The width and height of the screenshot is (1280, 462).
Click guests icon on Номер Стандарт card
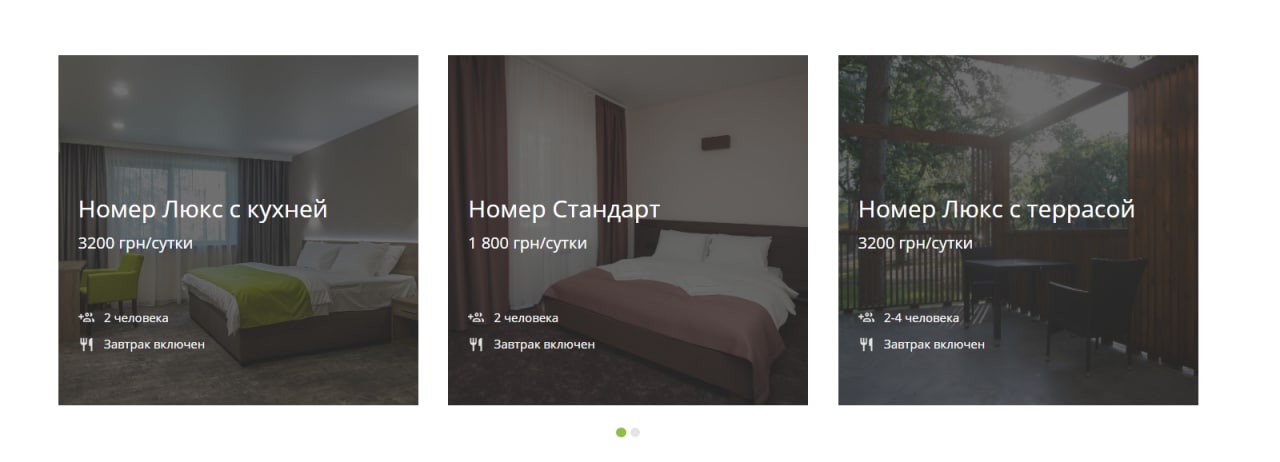tap(476, 318)
